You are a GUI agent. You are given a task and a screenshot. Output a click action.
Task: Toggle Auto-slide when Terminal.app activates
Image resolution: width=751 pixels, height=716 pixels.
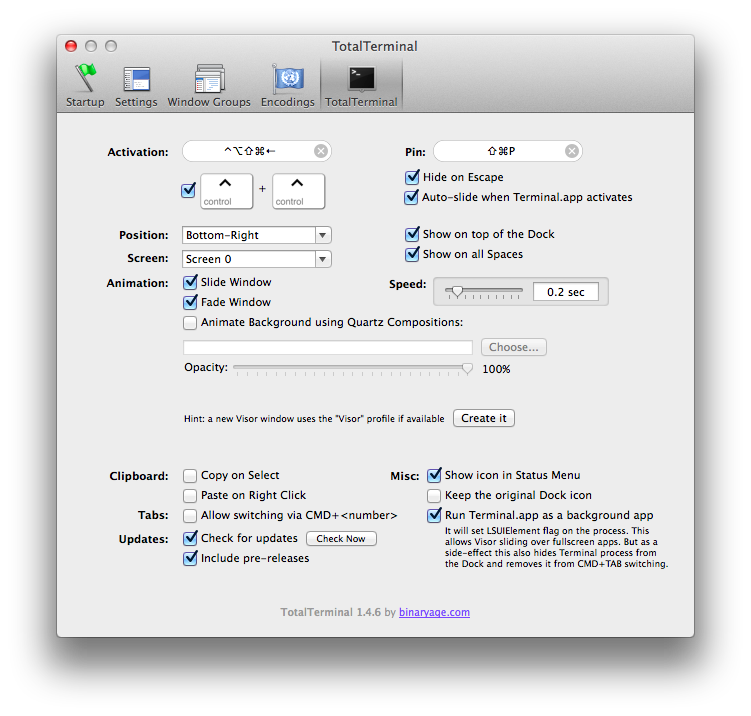pos(412,197)
